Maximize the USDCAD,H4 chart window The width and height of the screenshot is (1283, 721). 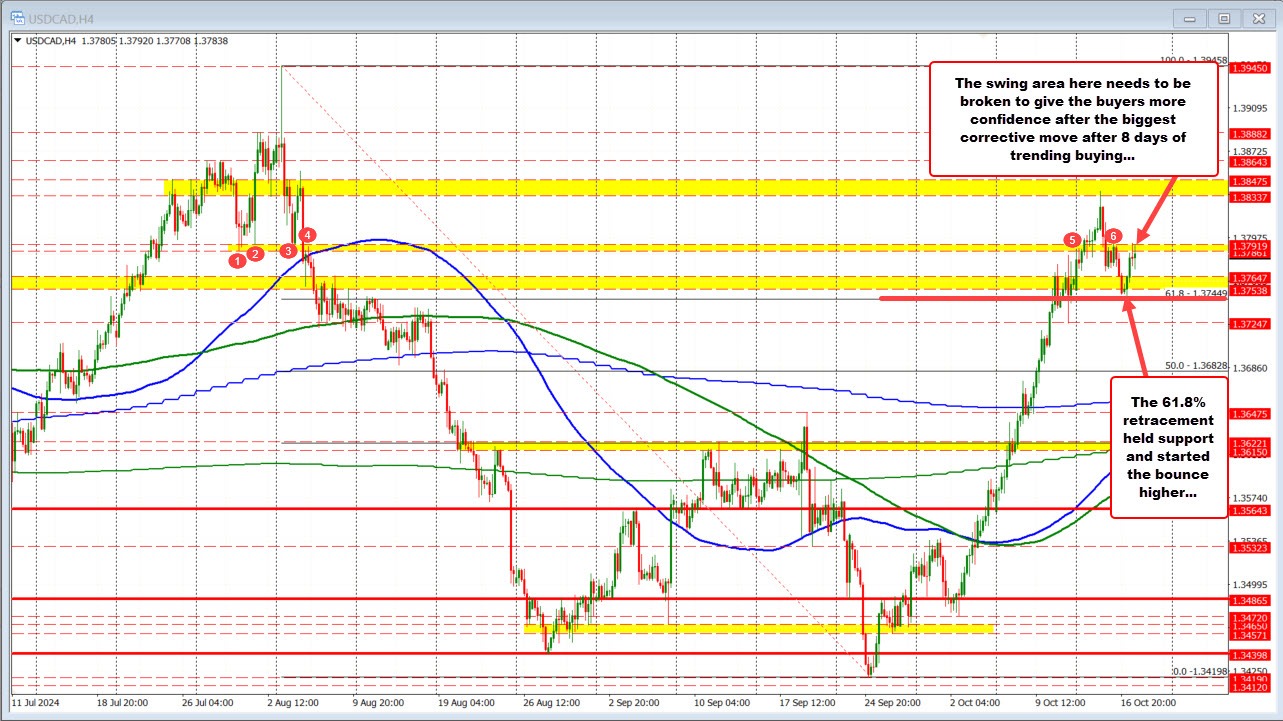tap(1222, 18)
